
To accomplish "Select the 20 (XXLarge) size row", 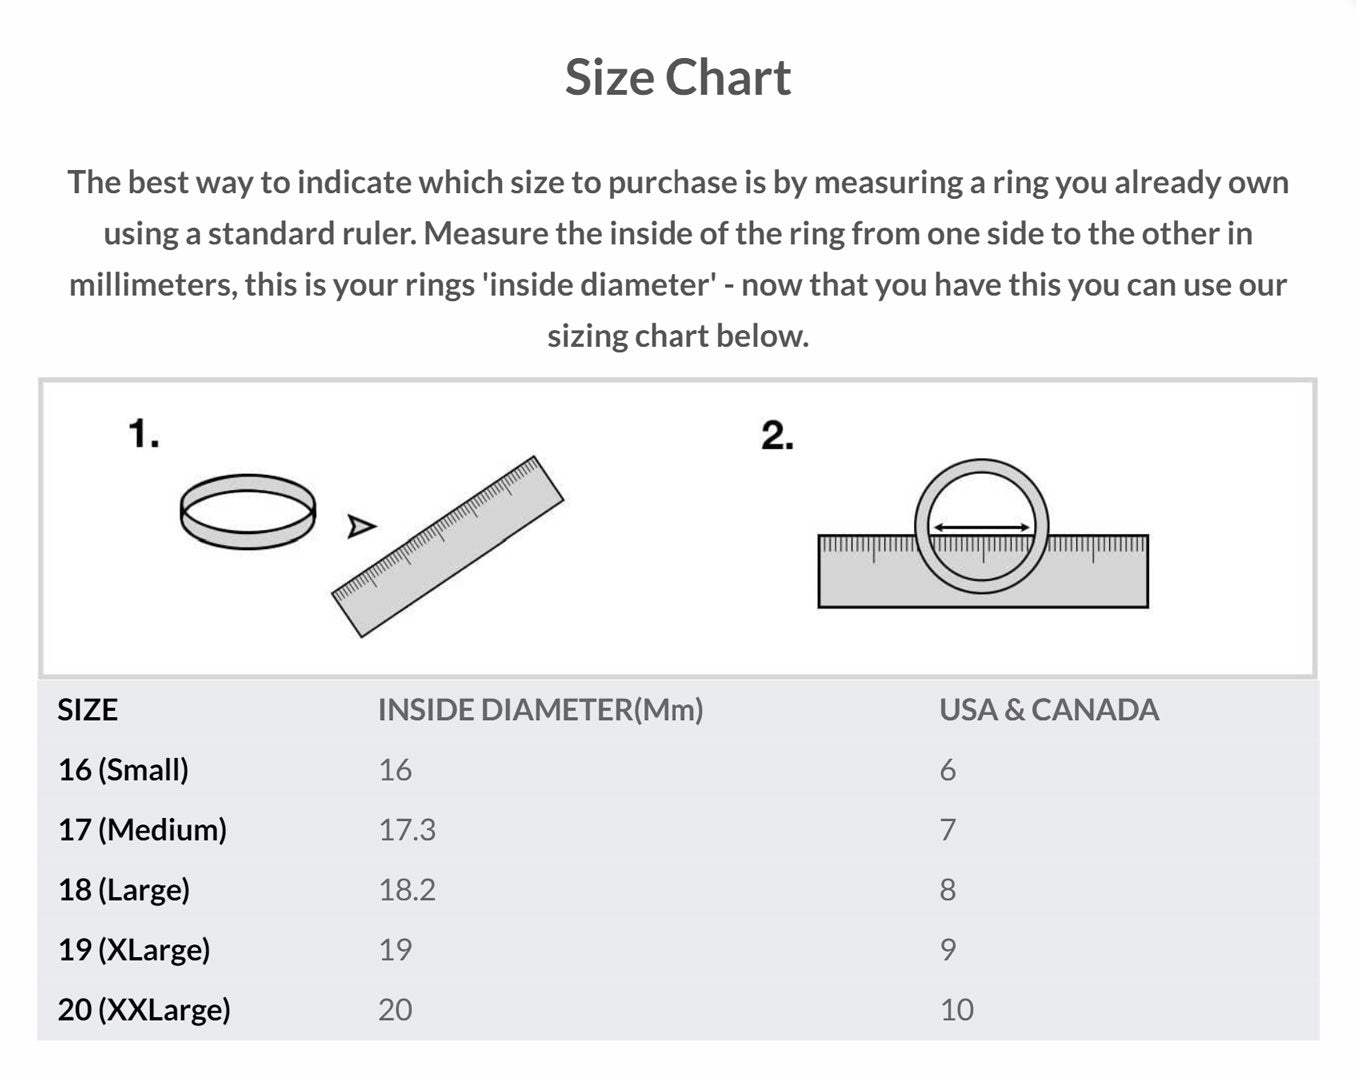I will (144, 1010).
